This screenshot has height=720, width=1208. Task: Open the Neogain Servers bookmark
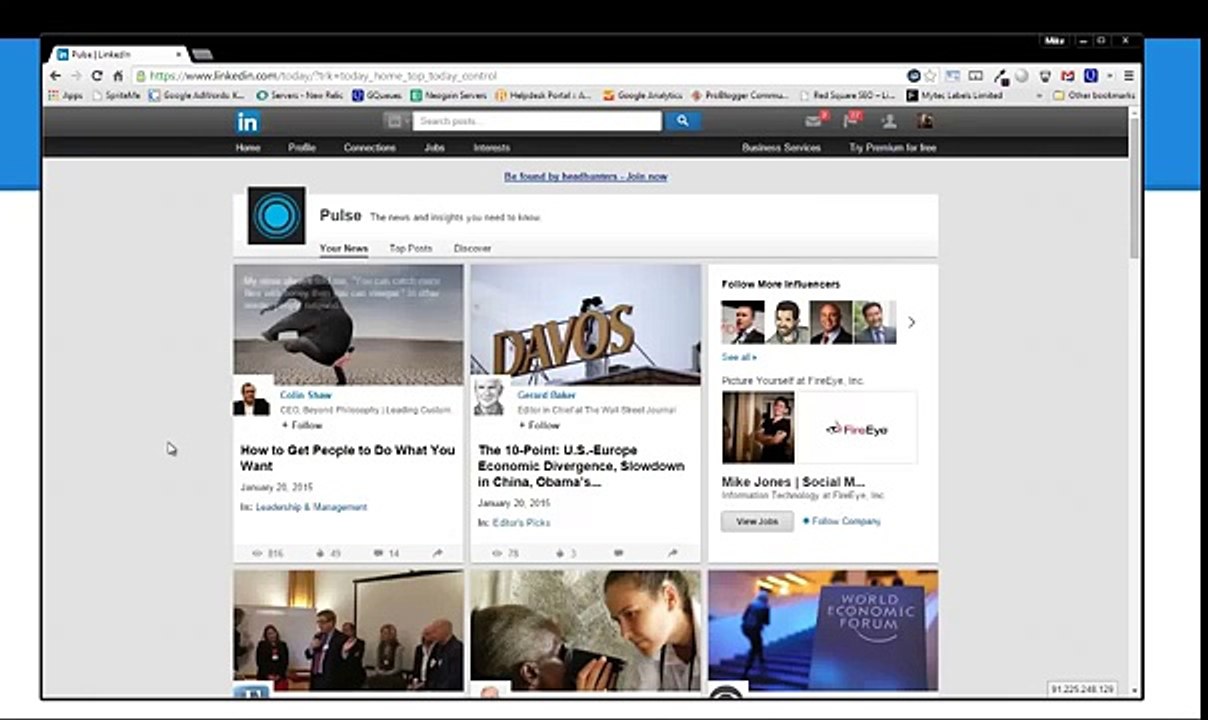coord(448,96)
